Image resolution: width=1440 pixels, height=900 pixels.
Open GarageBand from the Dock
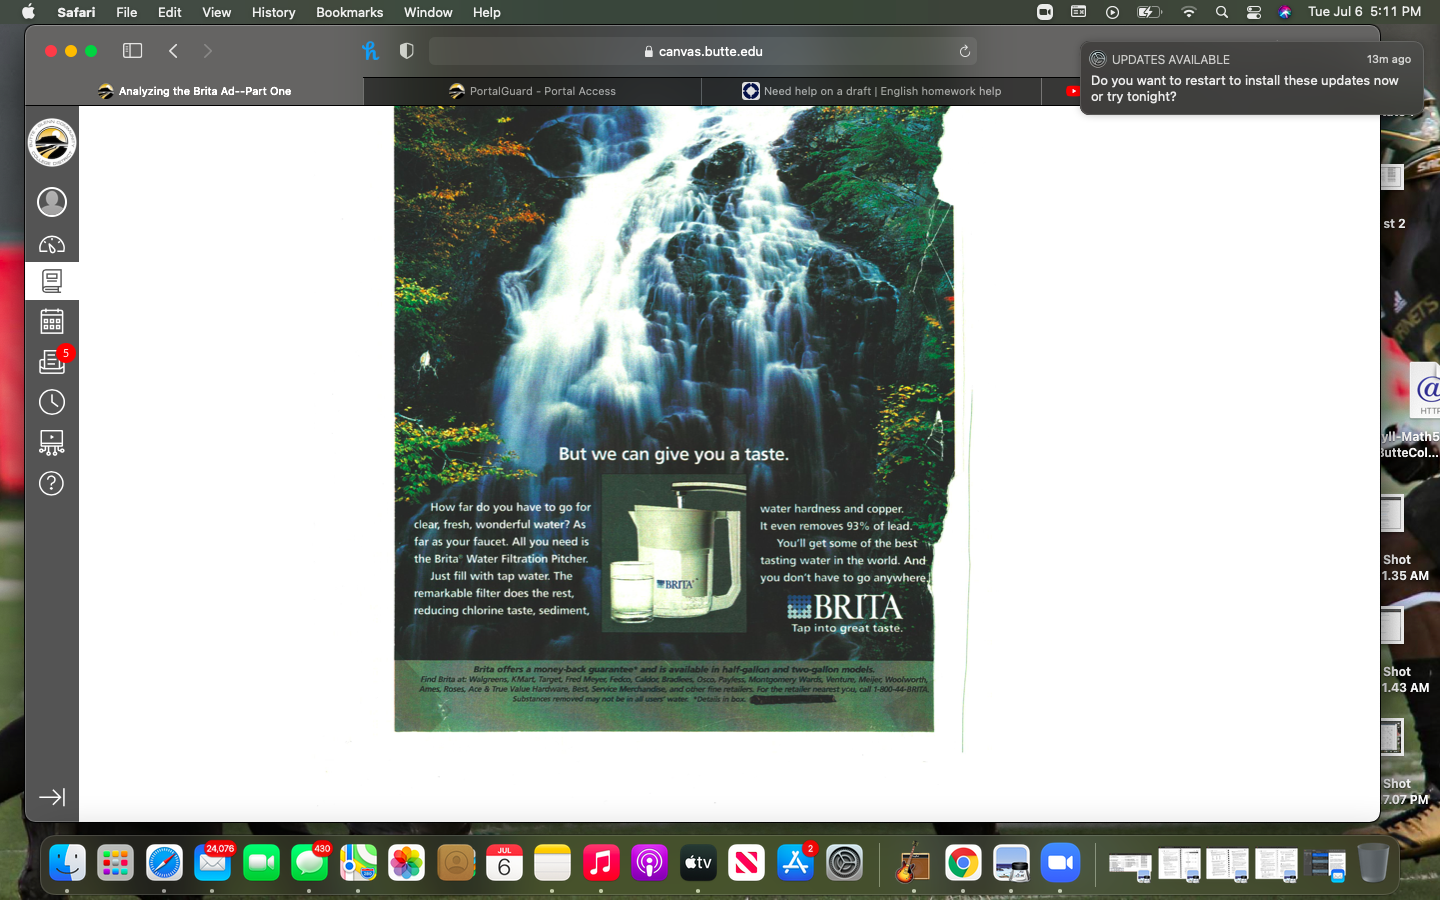(913, 862)
